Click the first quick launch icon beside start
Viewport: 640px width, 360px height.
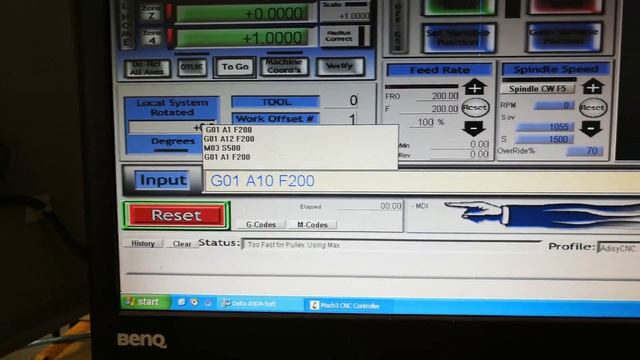point(181,302)
